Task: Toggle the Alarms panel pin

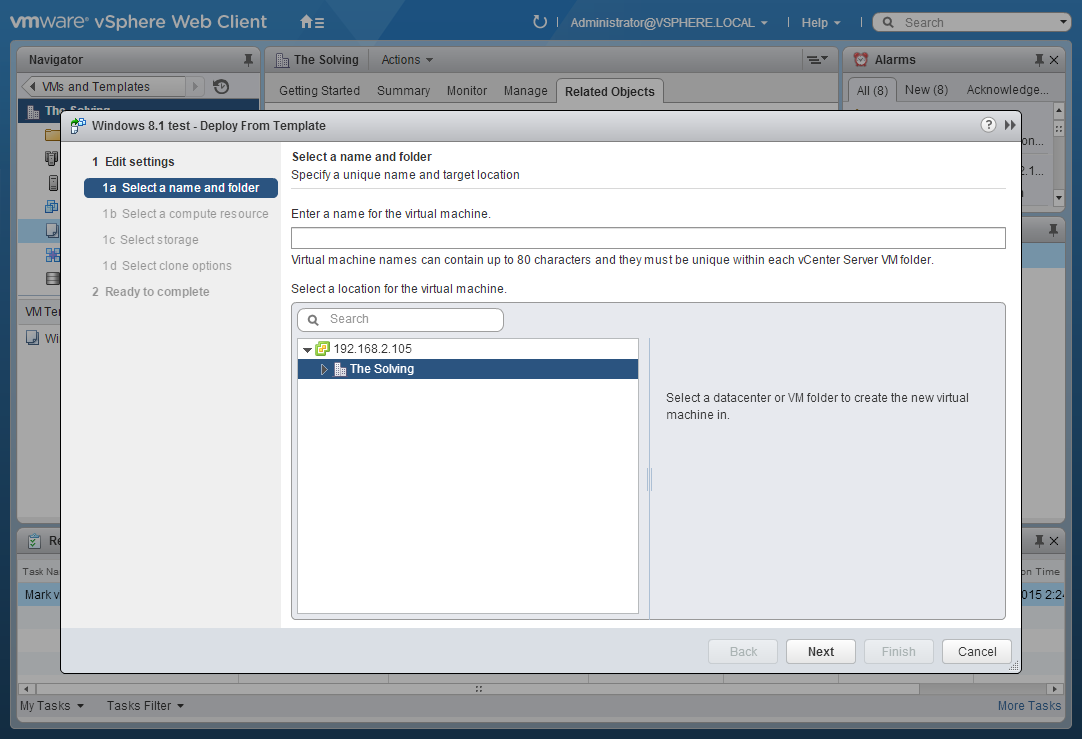Action: point(1039,60)
